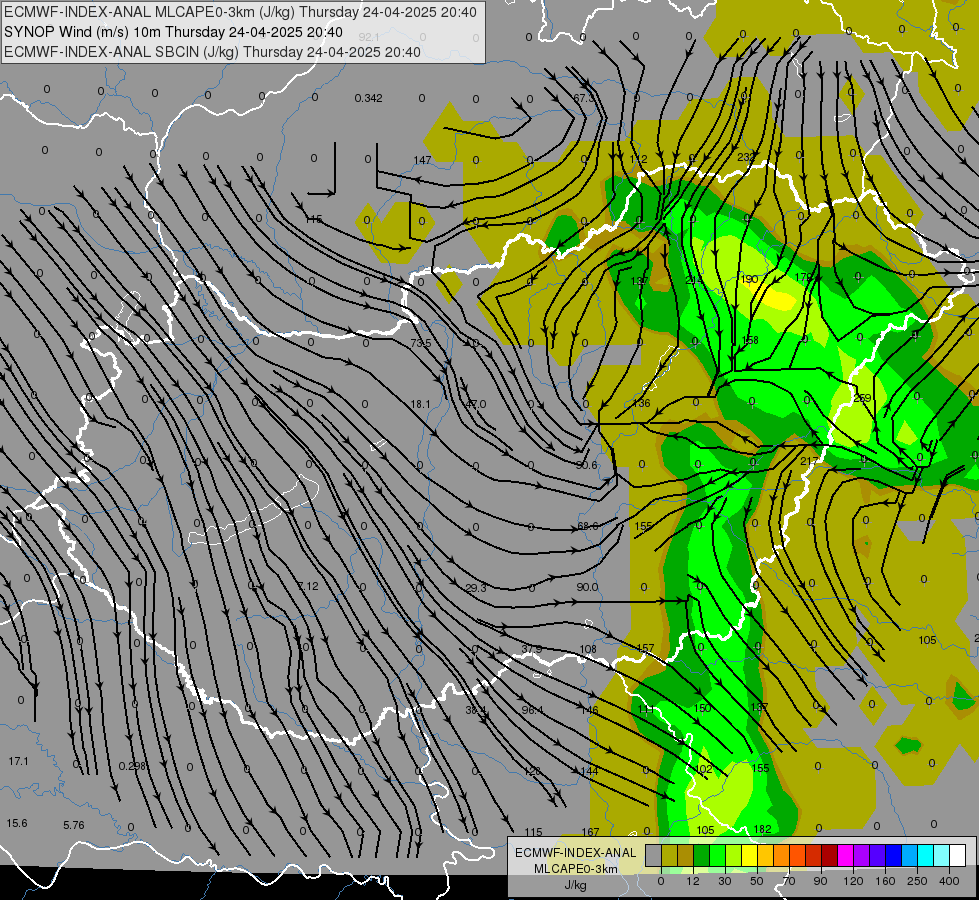Click the map value 90.6
This screenshot has width=979, height=900.
tap(587, 465)
